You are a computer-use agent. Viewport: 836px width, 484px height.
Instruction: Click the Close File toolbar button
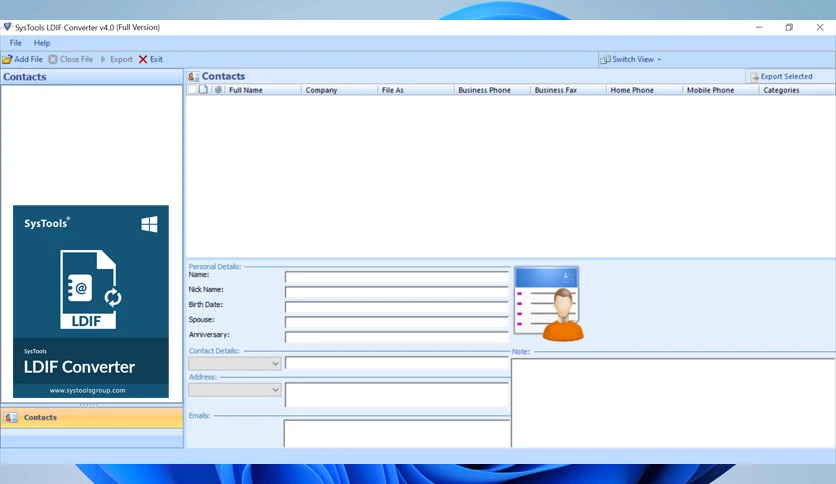(71, 59)
